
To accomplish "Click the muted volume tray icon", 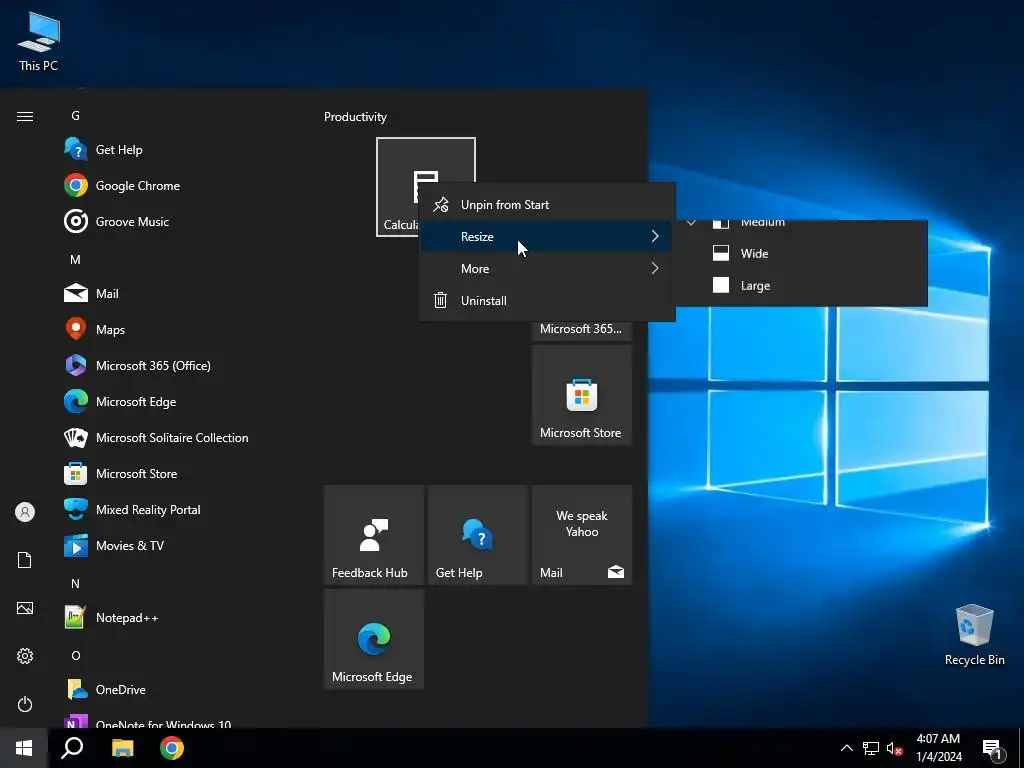I will [x=894, y=748].
